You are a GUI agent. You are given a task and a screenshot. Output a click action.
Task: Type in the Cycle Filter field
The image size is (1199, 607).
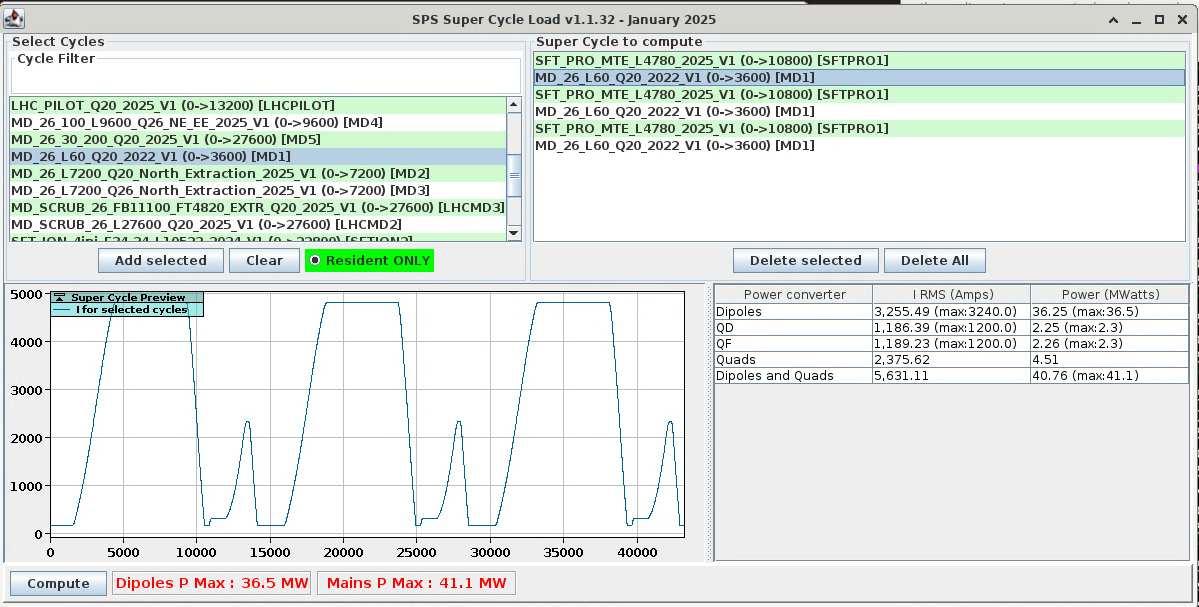(x=265, y=80)
